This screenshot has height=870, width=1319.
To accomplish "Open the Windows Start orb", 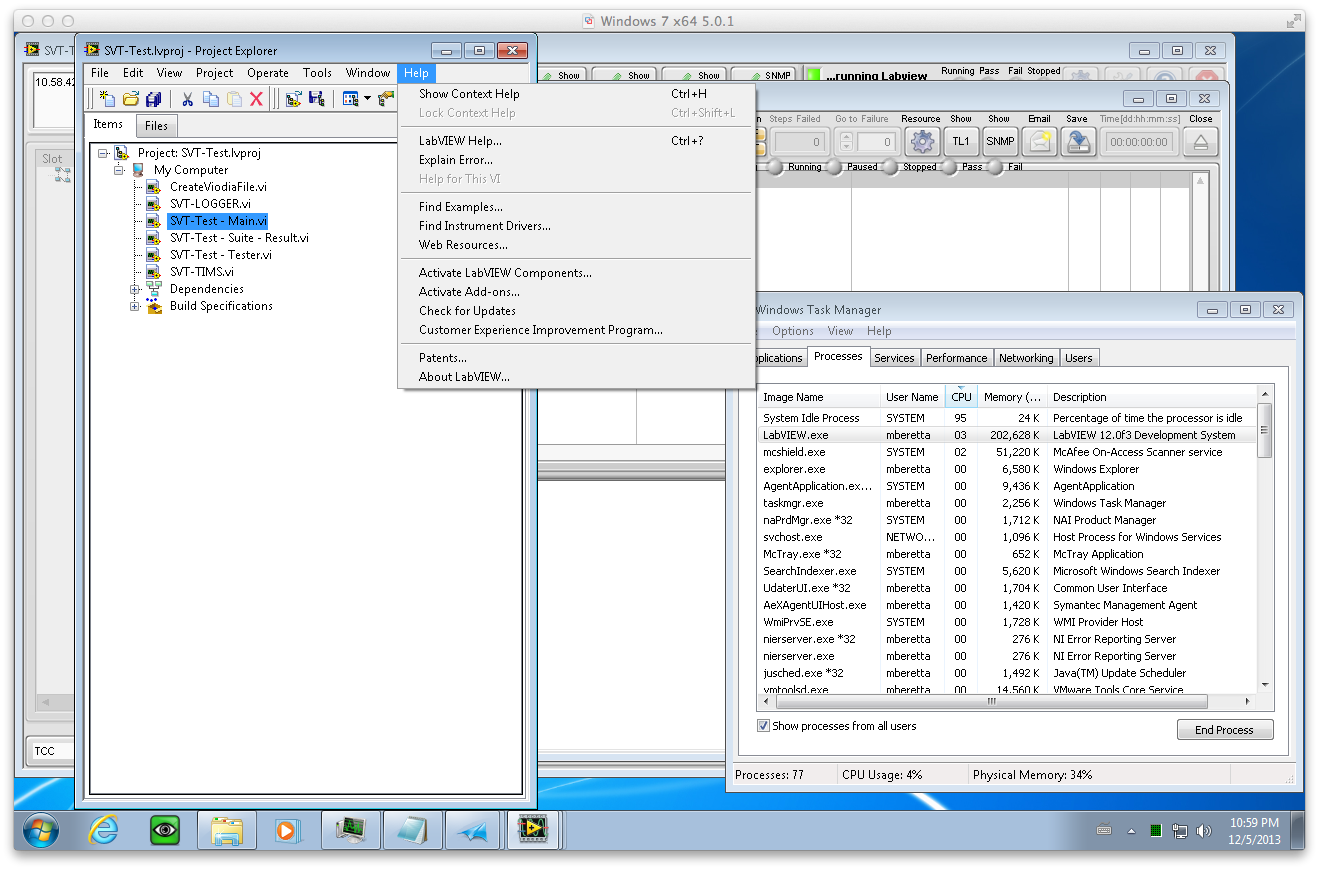I will pyautogui.click(x=40, y=829).
